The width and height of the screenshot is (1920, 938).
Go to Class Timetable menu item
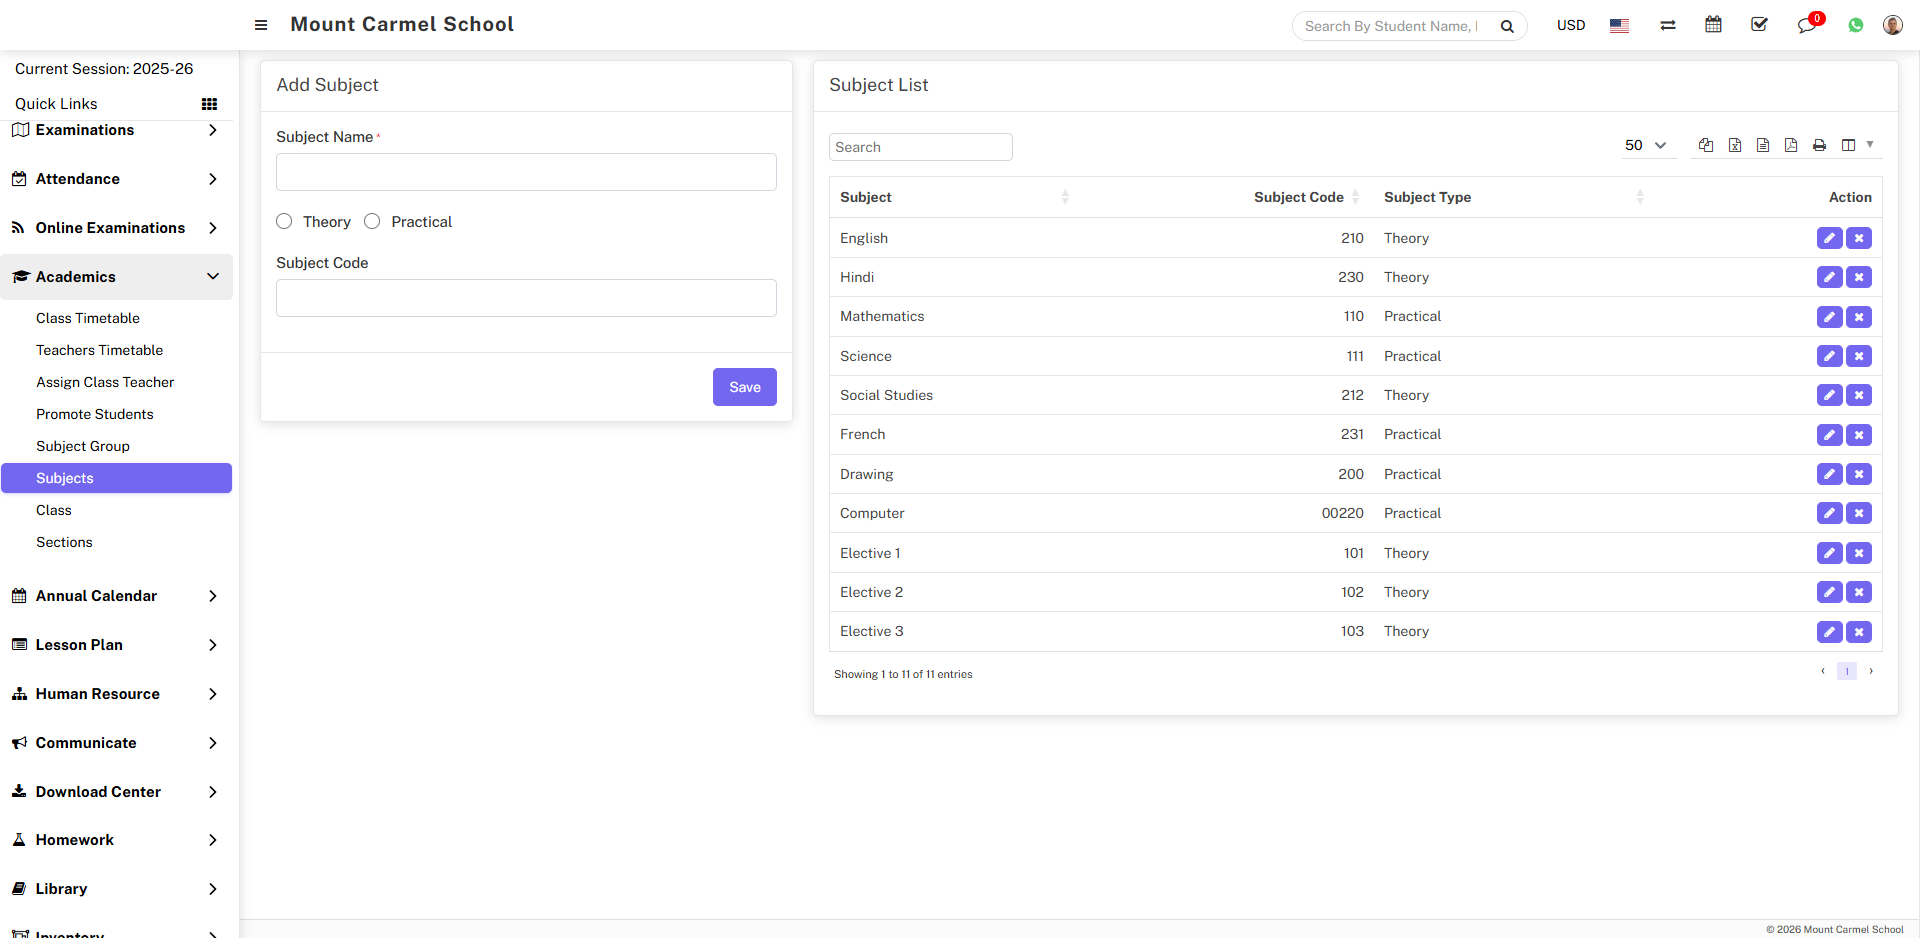[88, 318]
